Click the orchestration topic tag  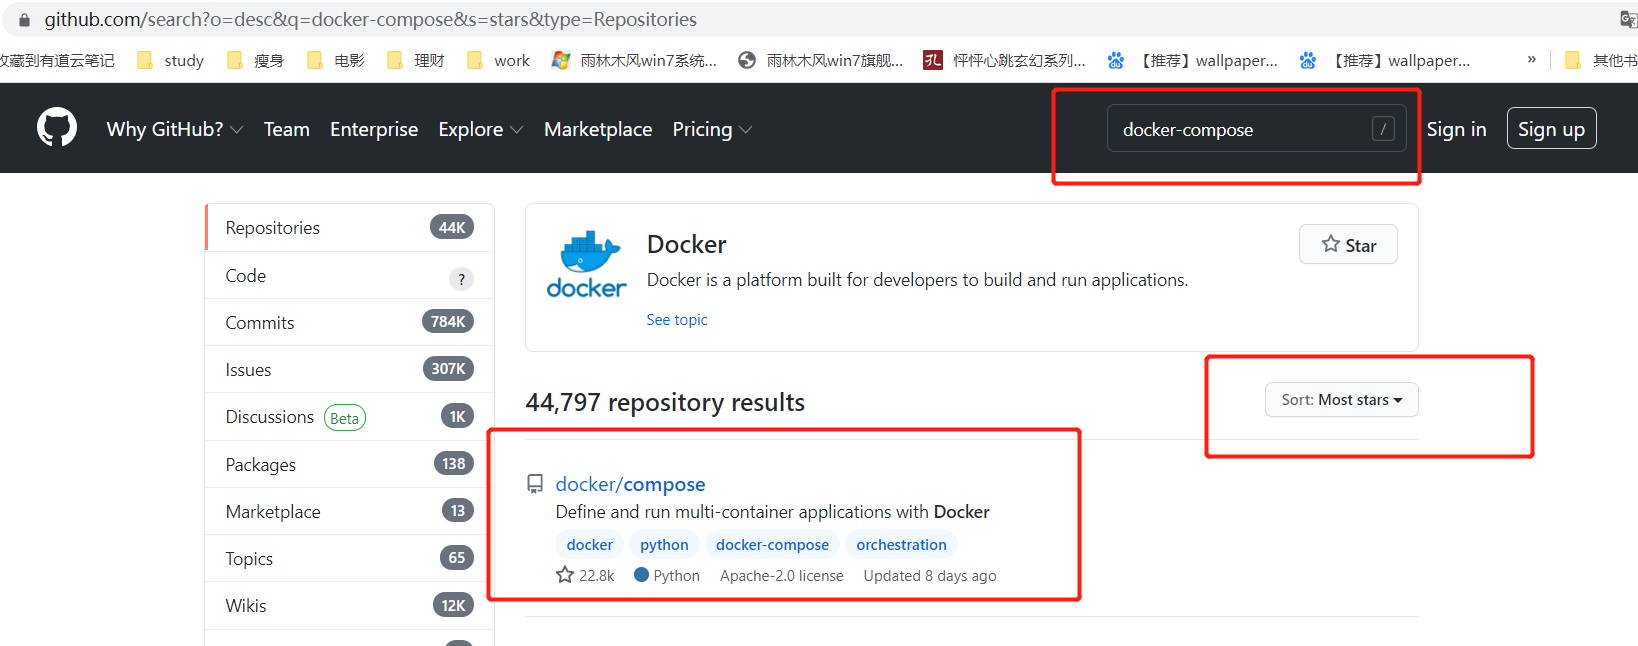(901, 545)
